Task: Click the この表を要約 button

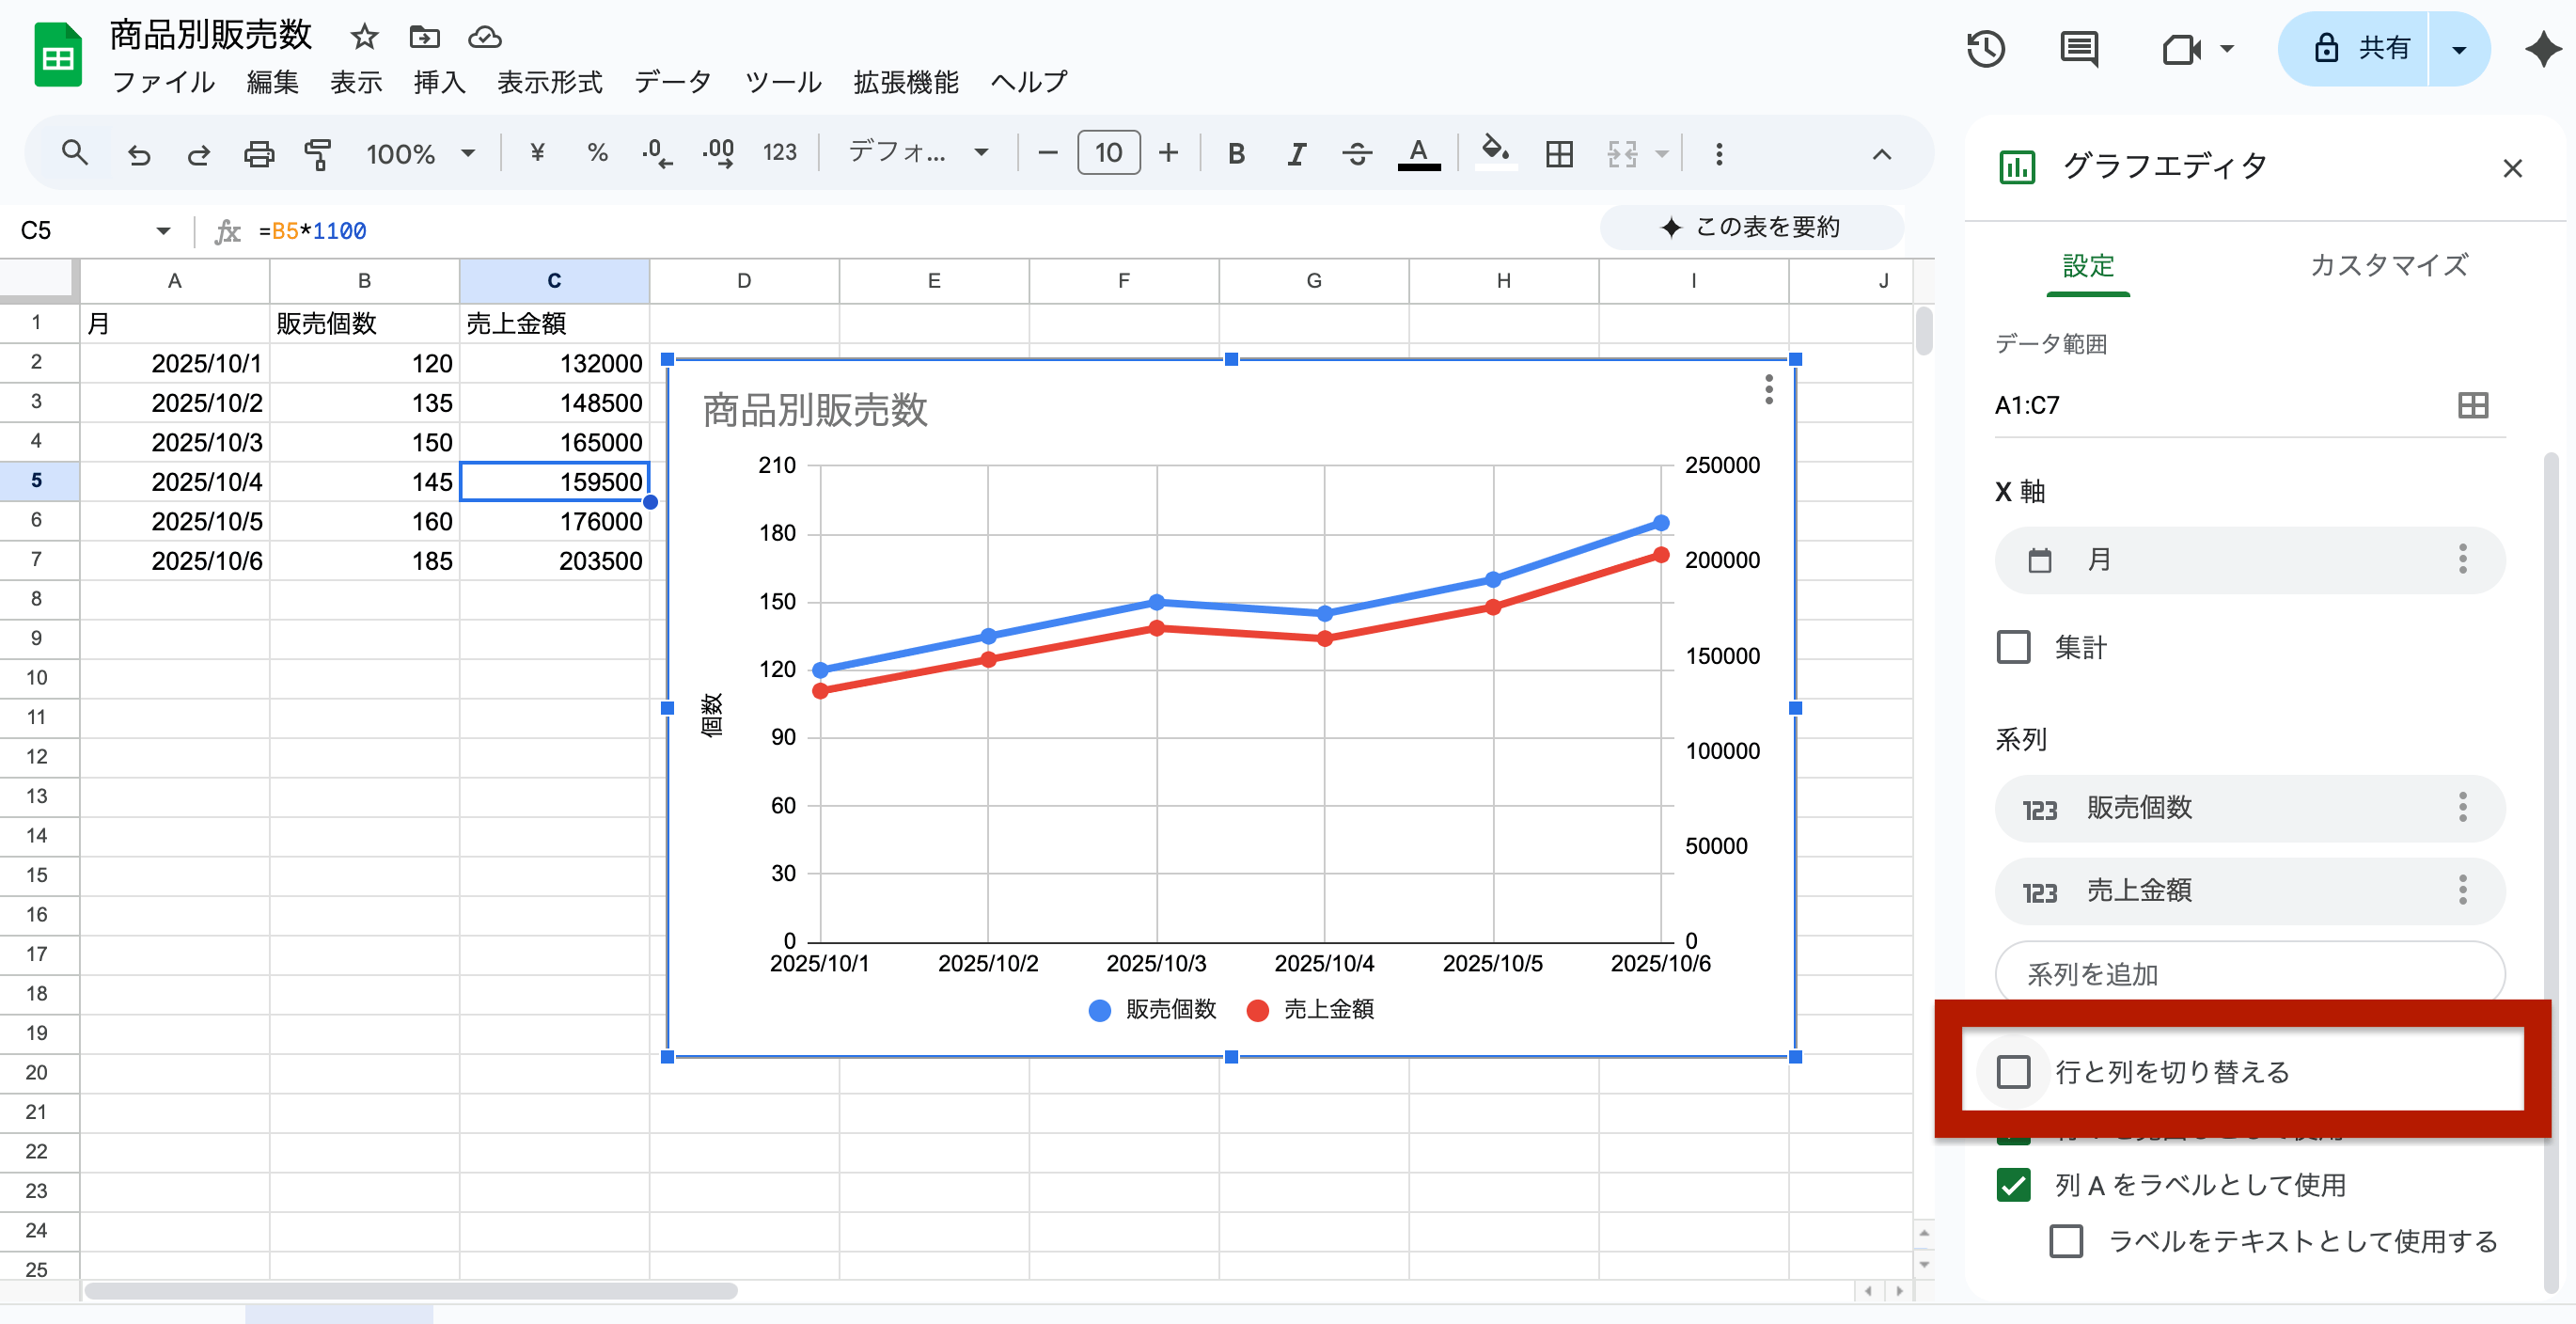Action: [1751, 227]
